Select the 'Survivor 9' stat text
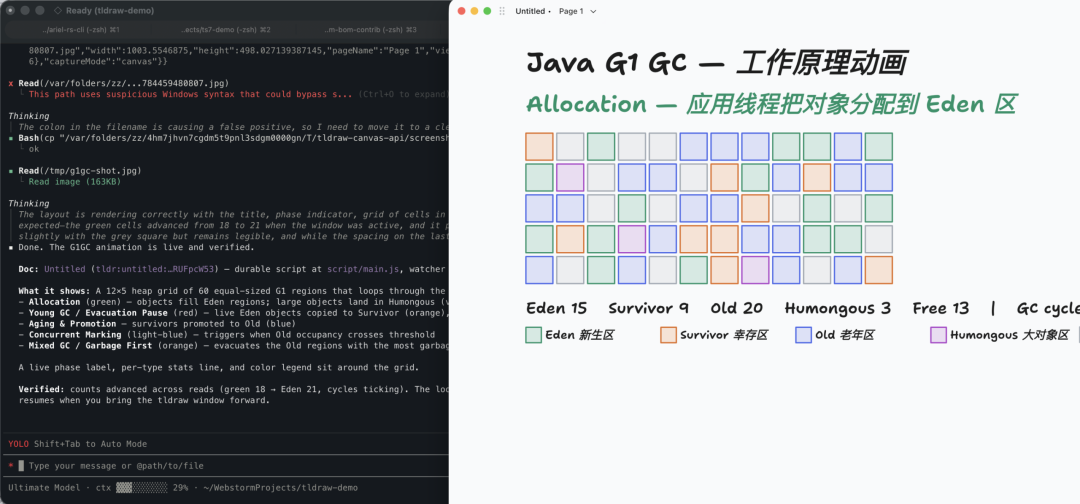This screenshot has width=1080, height=504. 648,308
